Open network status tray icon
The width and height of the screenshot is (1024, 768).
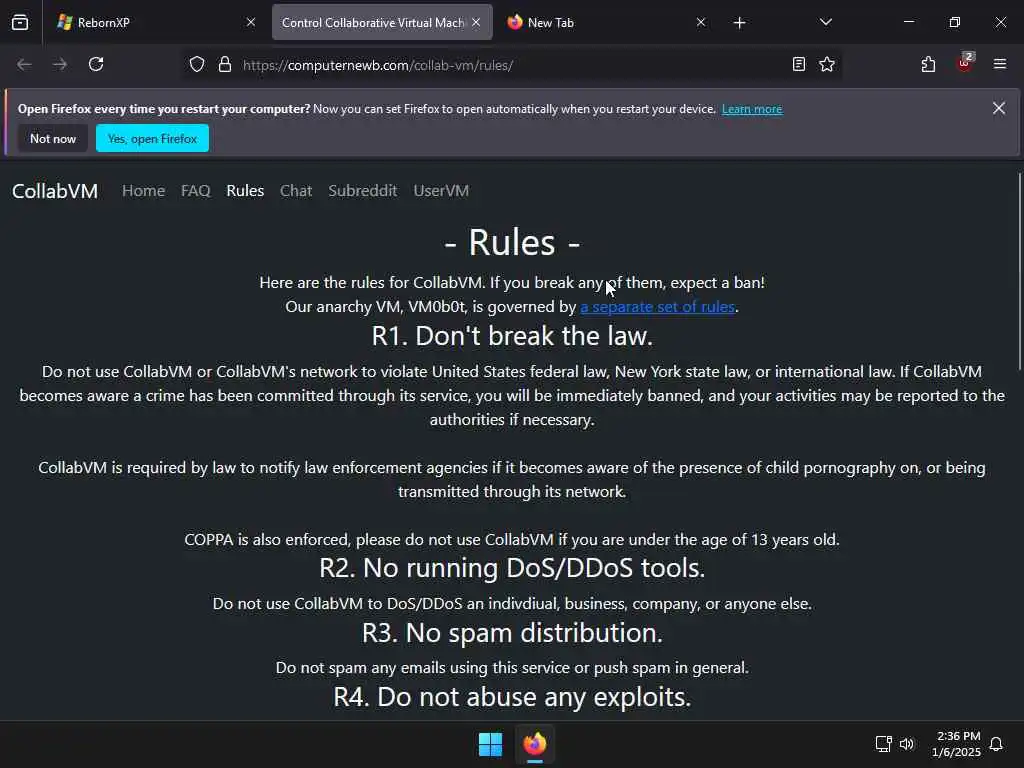tap(883, 744)
